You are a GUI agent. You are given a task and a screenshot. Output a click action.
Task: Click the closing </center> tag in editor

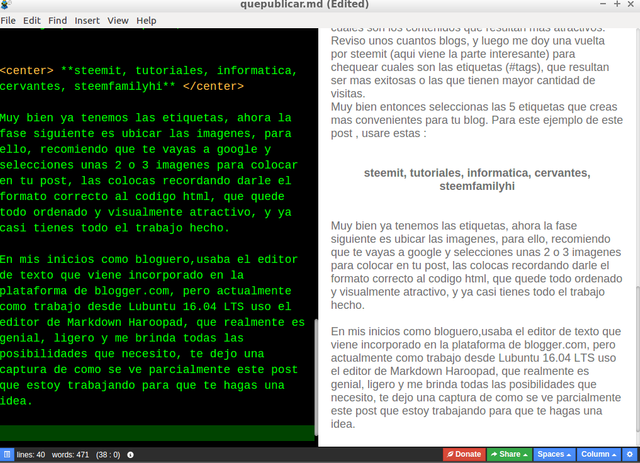point(213,87)
